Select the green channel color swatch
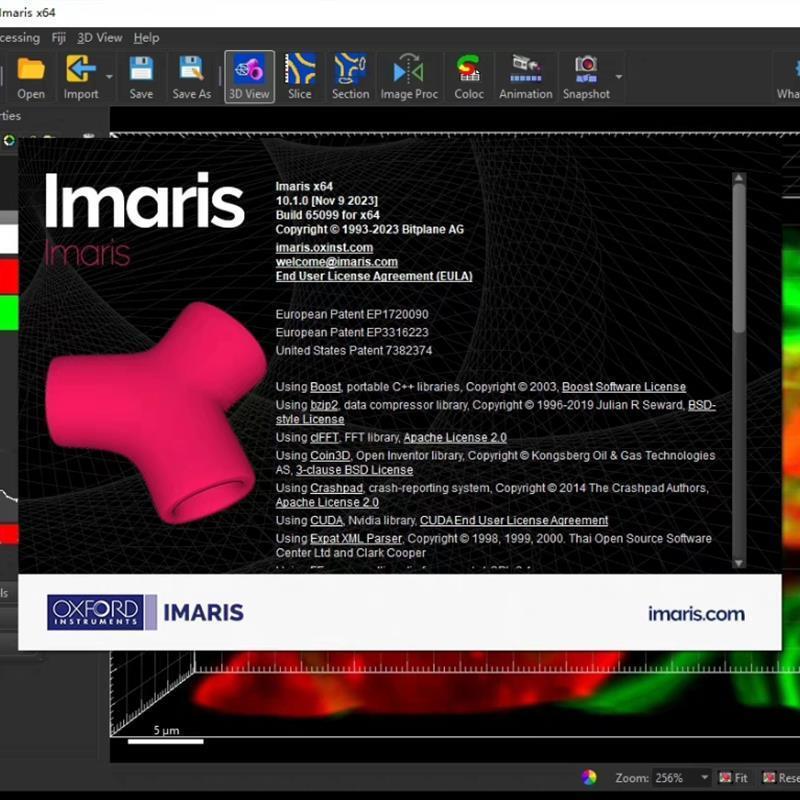This screenshot has height=800, width=800. (x=9, y=312)
